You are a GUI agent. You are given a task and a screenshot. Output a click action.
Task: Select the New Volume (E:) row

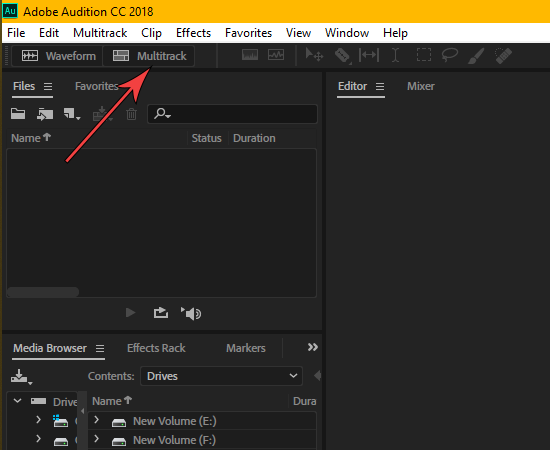[202, 421]
